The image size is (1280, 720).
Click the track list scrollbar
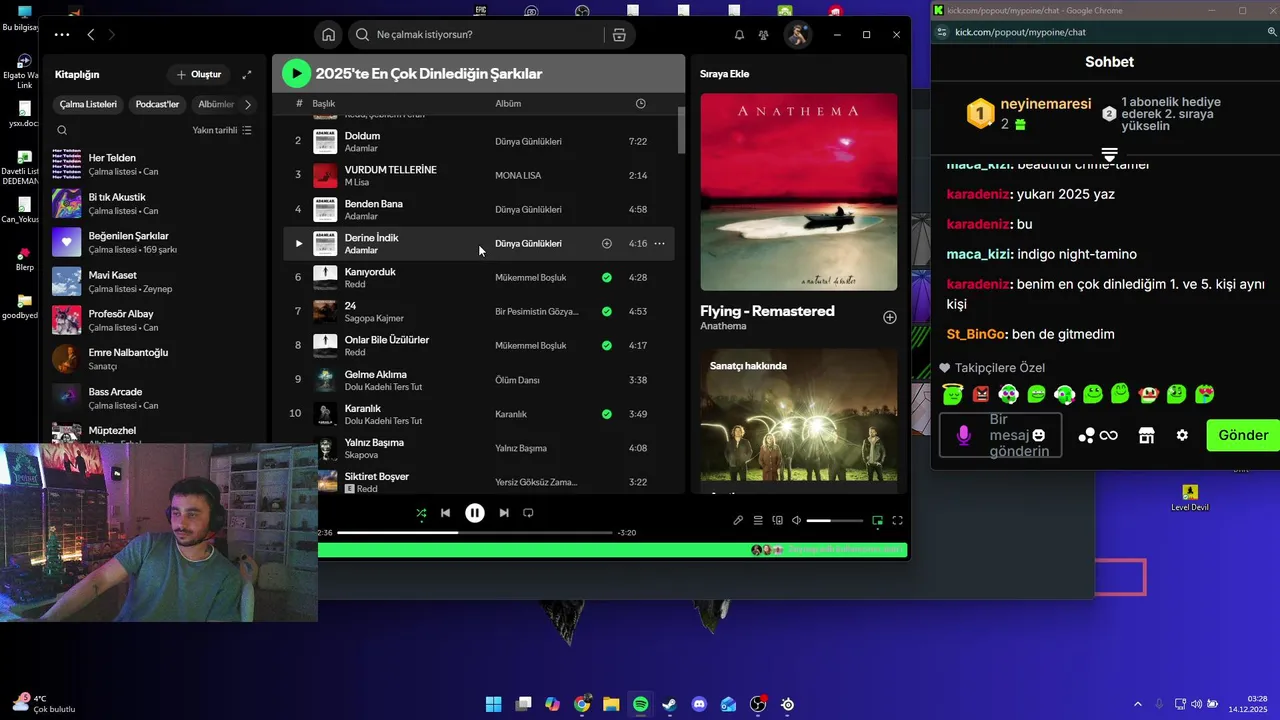click(x=682, y=130)
